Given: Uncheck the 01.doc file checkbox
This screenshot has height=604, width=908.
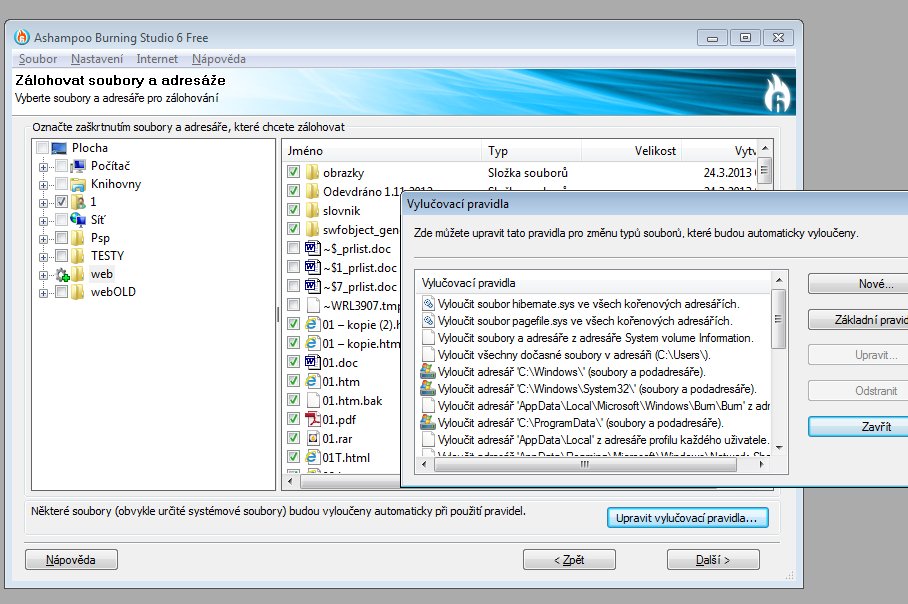Looking at the screenshot, I should click(294, 362).
